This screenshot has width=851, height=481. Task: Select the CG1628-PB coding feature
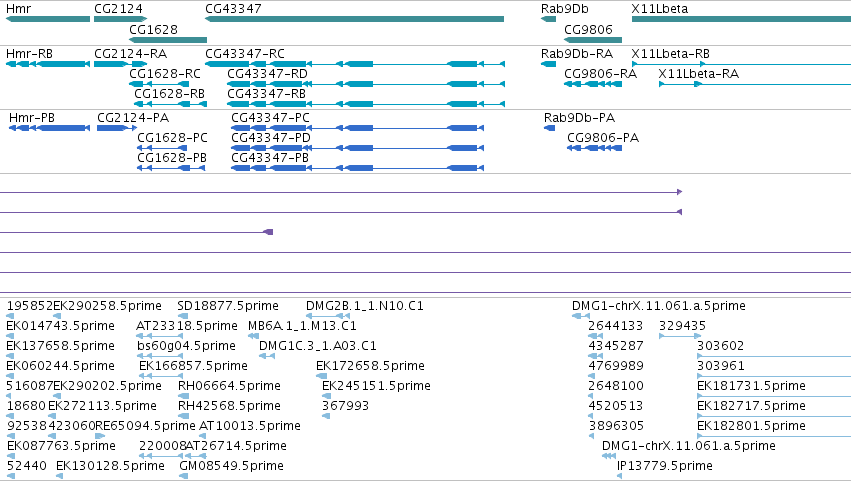pos(171,168)
